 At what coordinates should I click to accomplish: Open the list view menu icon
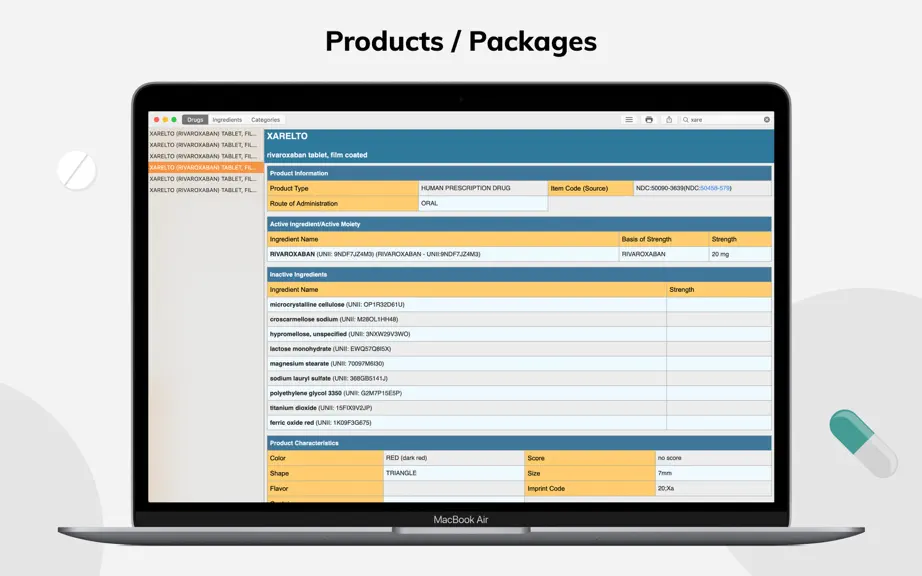click(x=629, y=119)
